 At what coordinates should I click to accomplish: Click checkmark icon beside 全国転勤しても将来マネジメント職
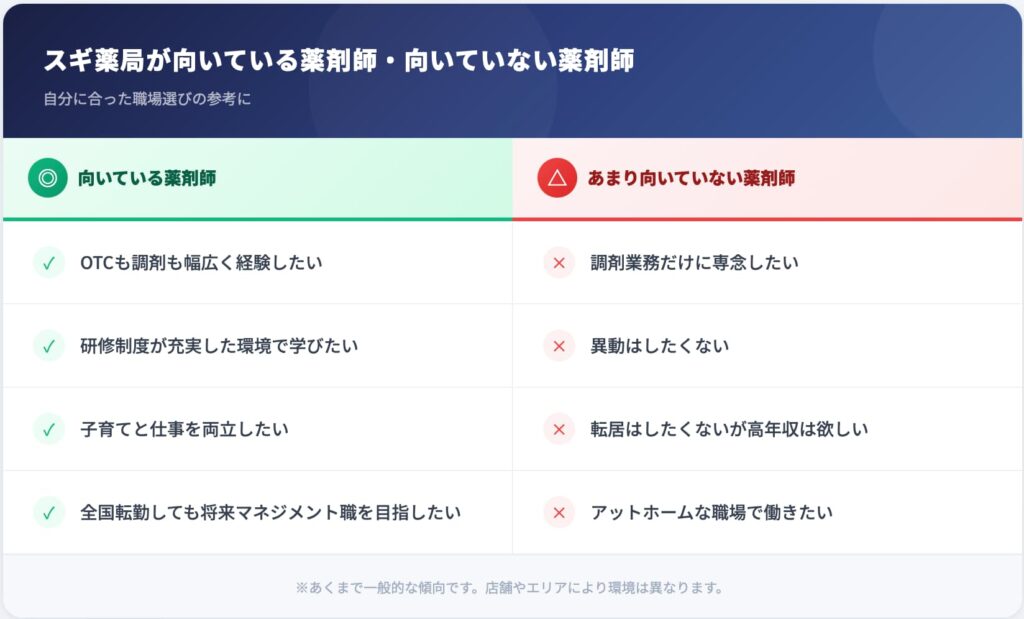[48, 513]
